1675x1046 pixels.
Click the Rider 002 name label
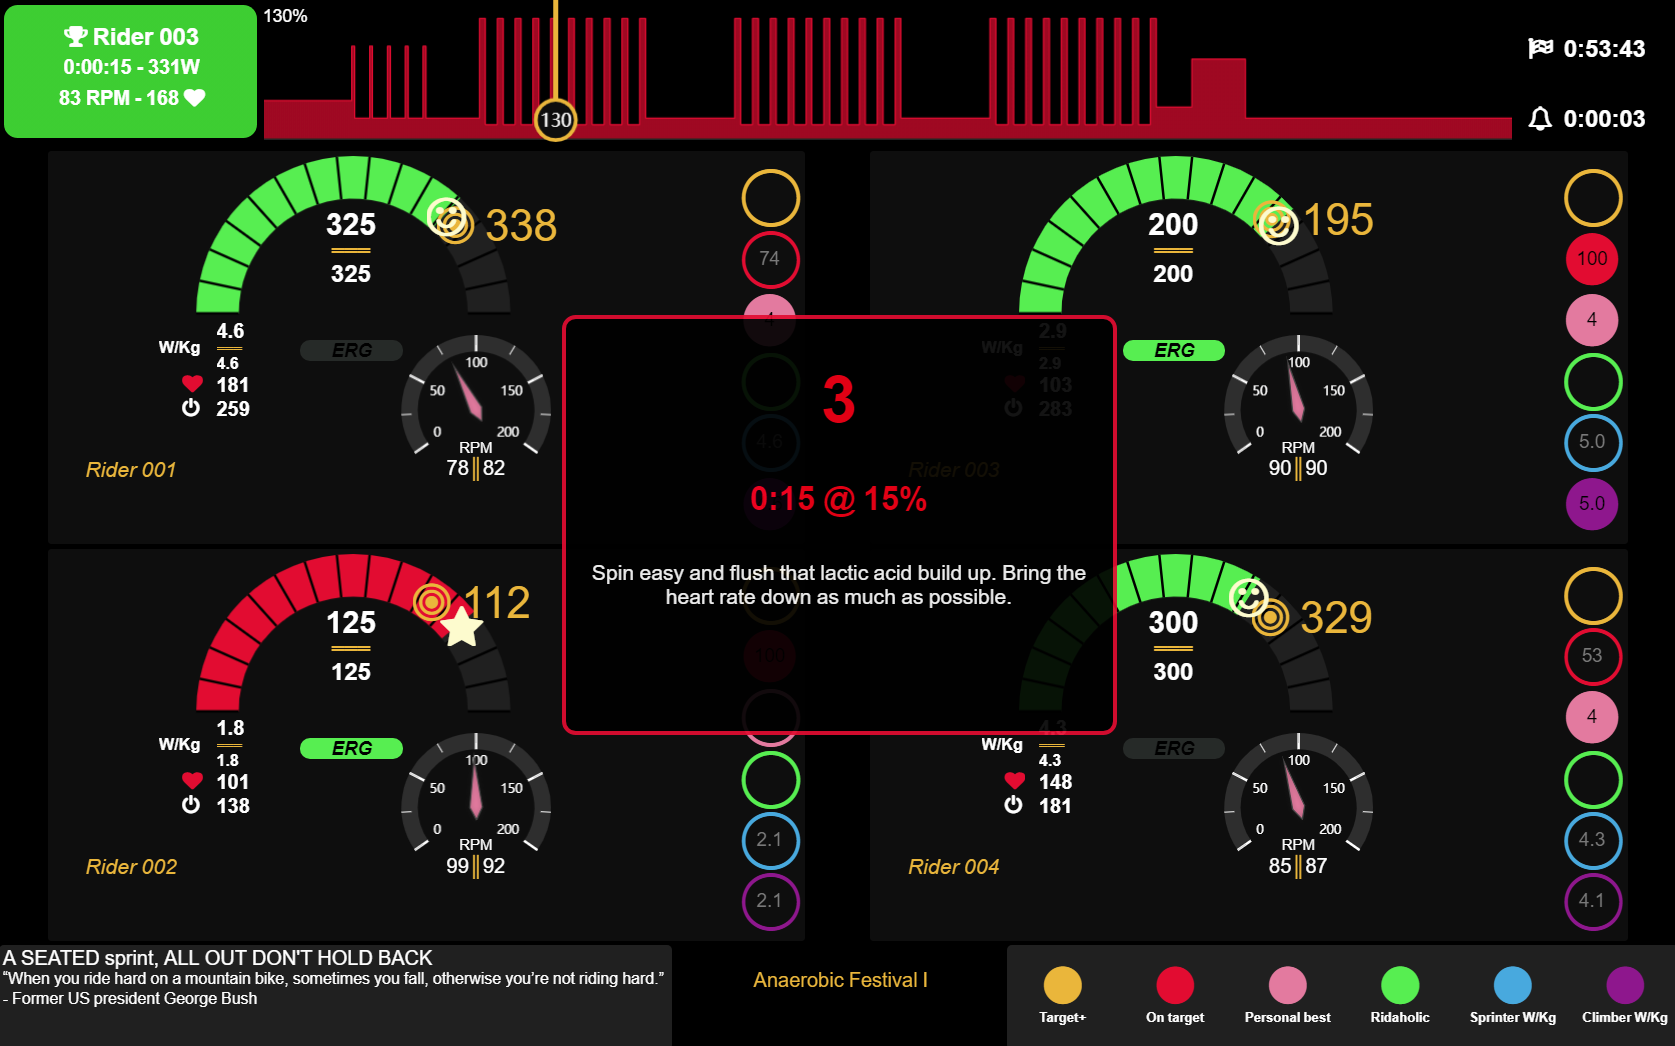tap(131, 867)
